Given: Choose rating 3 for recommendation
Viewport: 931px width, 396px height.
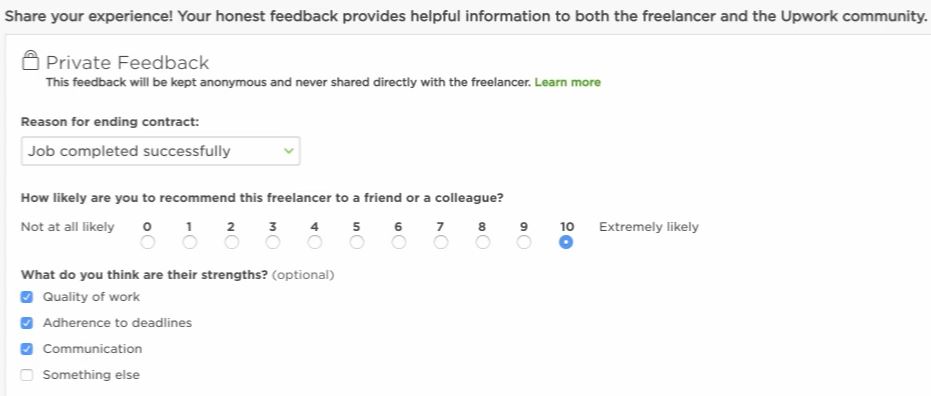Looking at the screenshot, I should point(273,242).
